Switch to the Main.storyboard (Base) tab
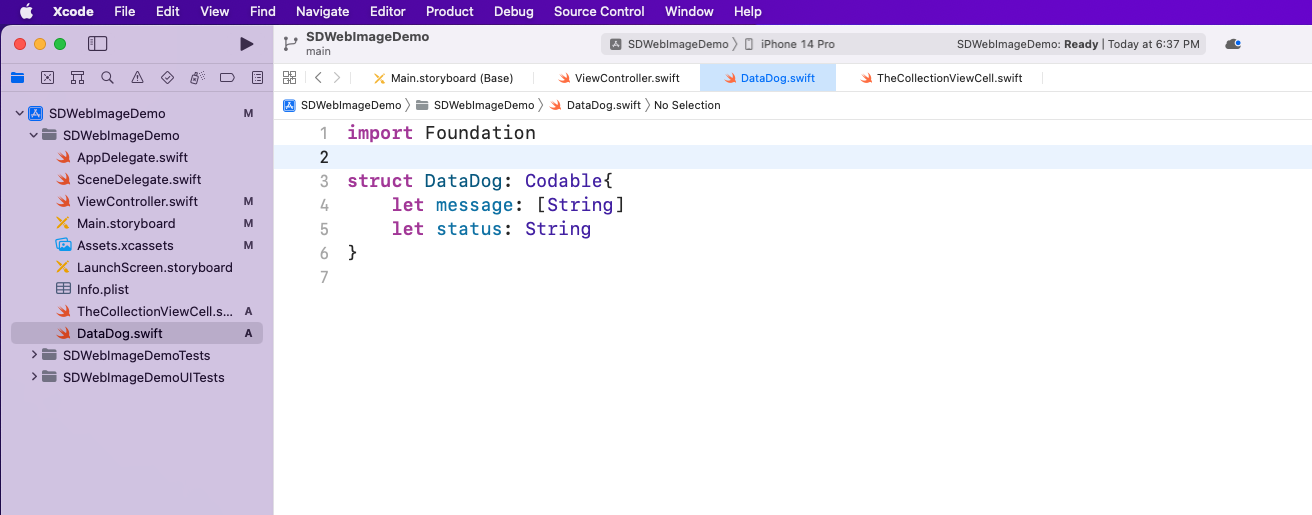 [x=443, y=78]
